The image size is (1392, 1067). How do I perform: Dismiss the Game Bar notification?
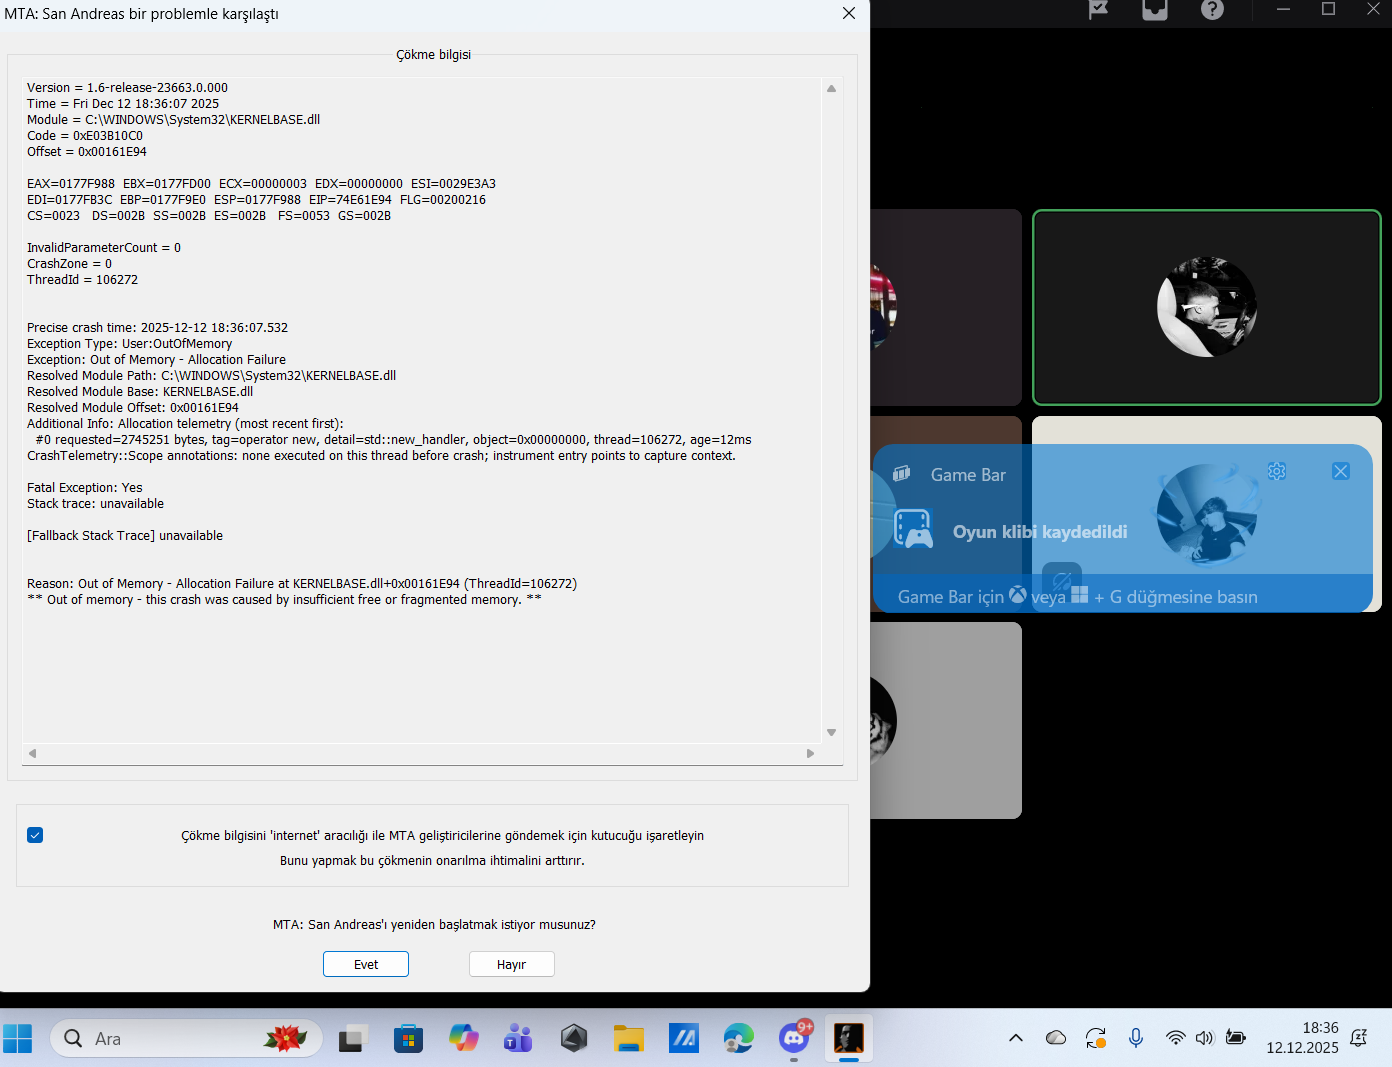pos(1341,471)
